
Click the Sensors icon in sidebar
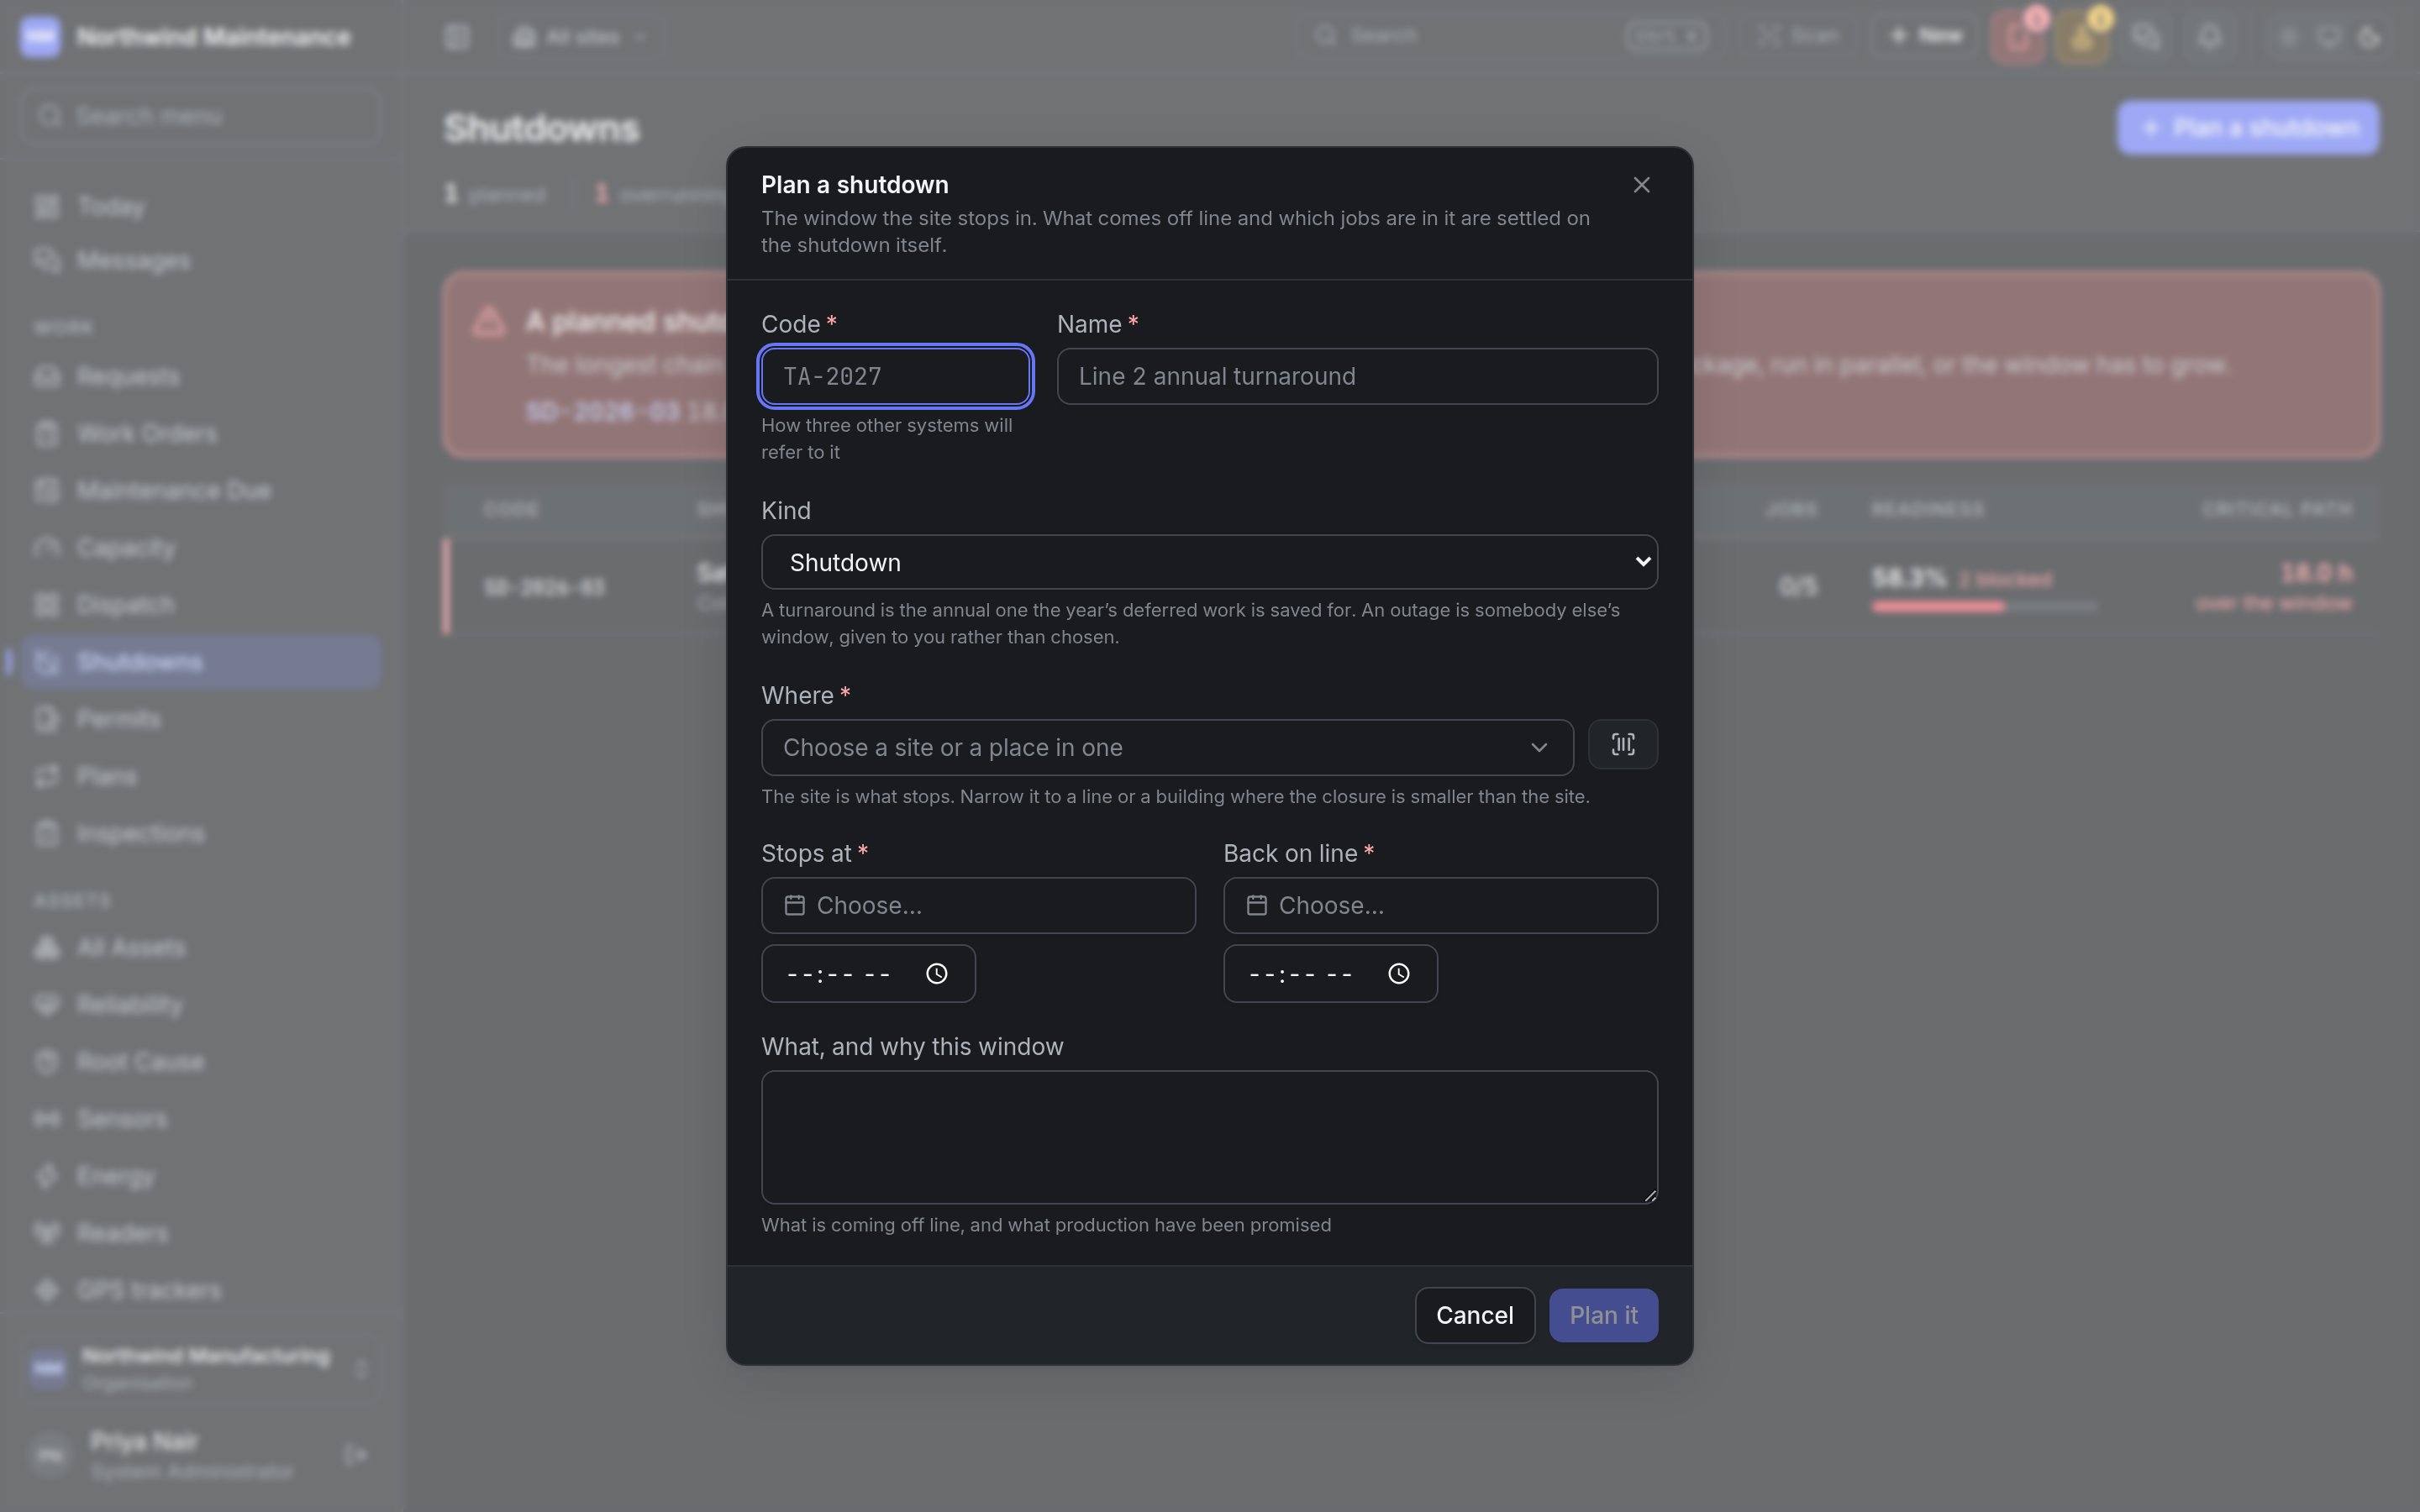pos(46,1118)
